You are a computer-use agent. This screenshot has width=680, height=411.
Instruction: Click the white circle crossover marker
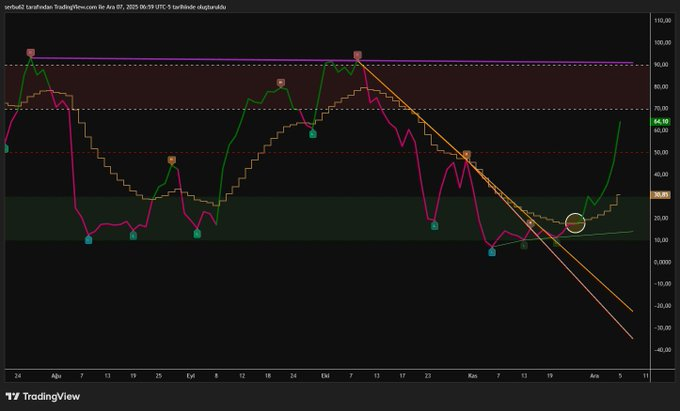(575, 223)
